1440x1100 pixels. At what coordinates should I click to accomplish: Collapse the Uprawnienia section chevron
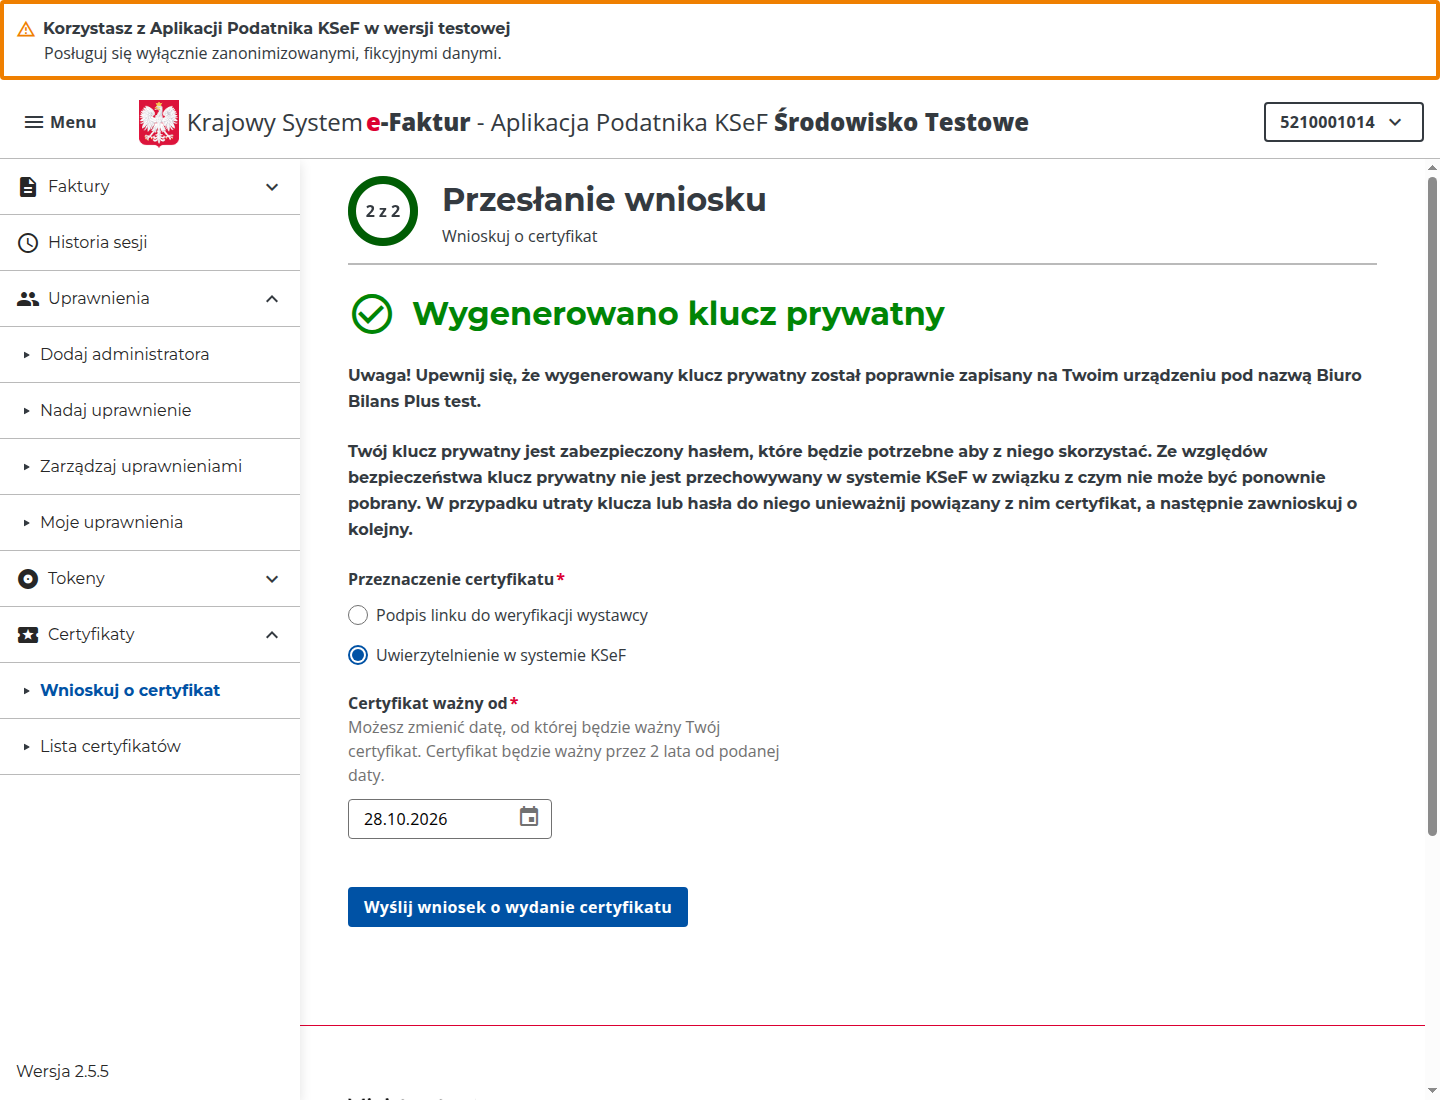272,299
